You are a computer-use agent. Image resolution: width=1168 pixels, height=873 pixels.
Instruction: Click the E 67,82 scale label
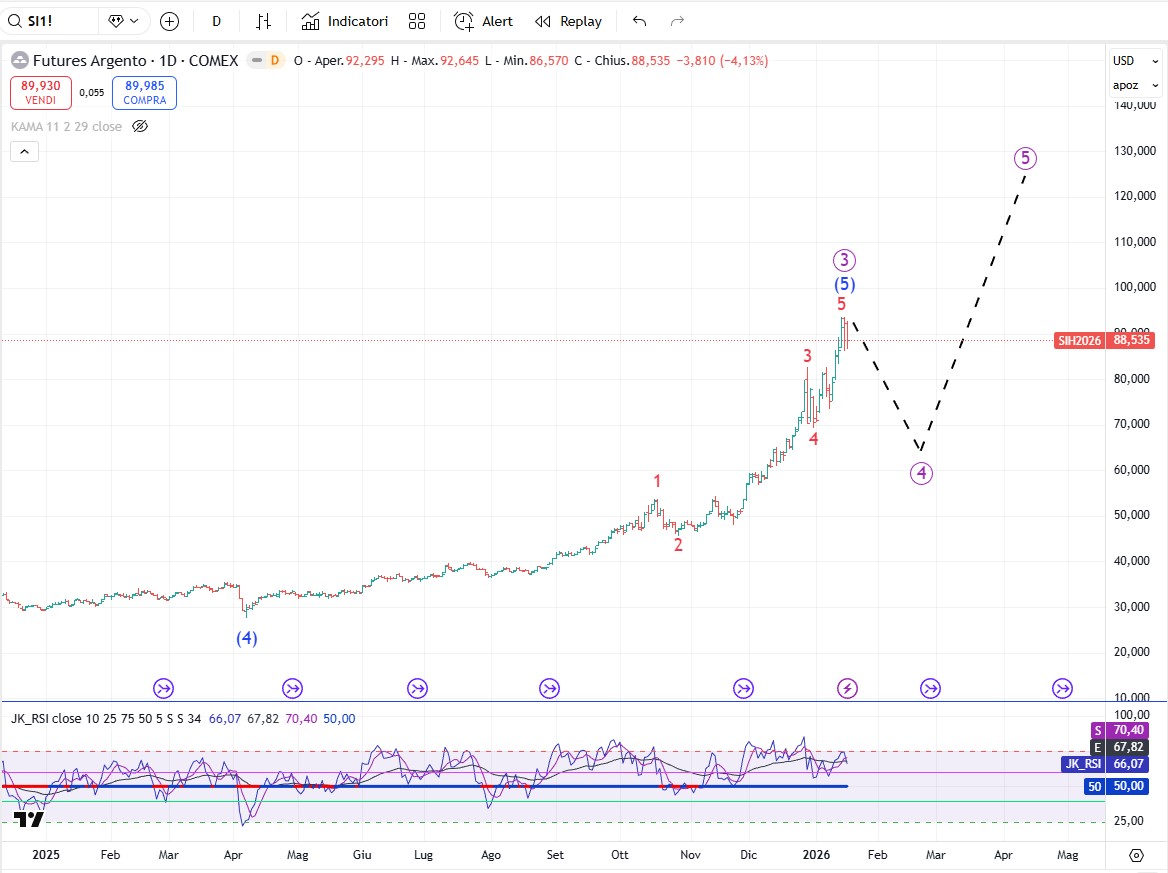click(x=1120, y=747)
